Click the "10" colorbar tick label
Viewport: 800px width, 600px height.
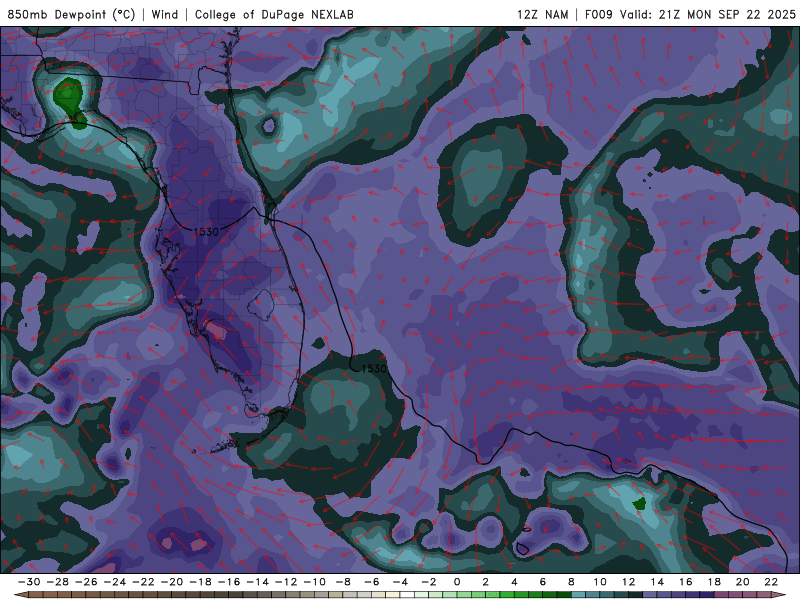coord(600,582)
